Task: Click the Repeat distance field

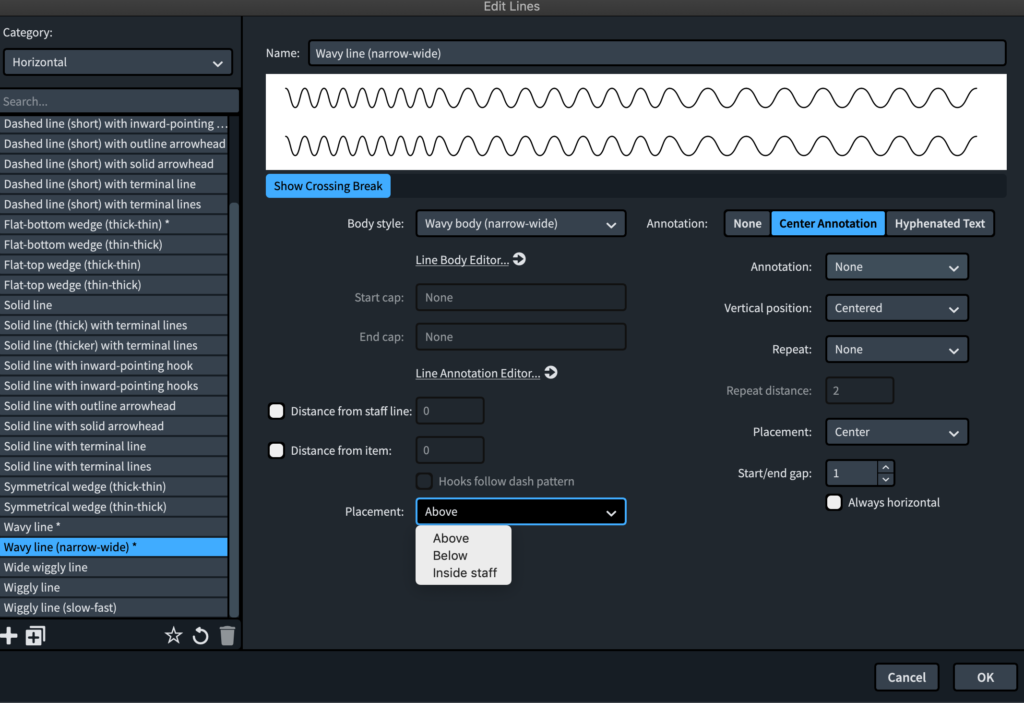Action: pyautogui.click(x=859, y=391)
